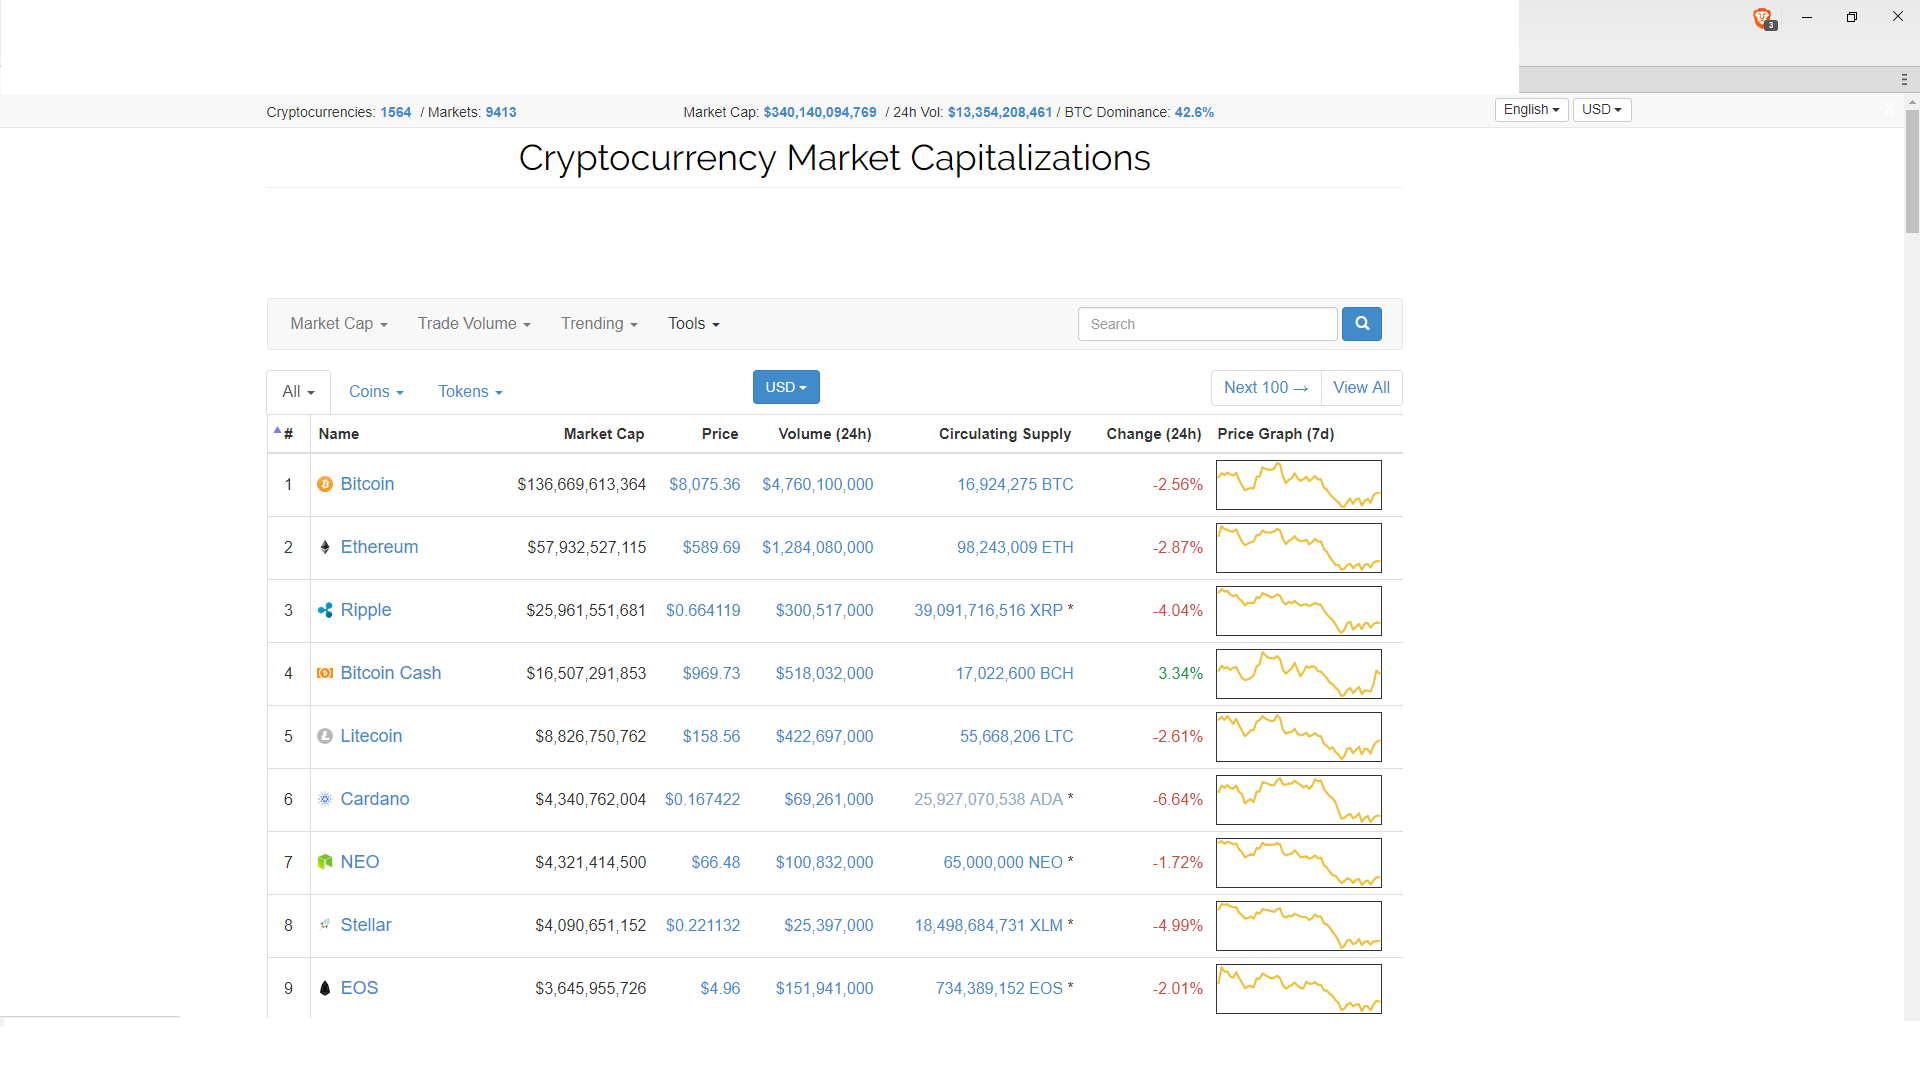The height and width of the screenshot is (1080, 1920).
Task: Click the Cardano logo icon
Action: click(x=325, y=799)
